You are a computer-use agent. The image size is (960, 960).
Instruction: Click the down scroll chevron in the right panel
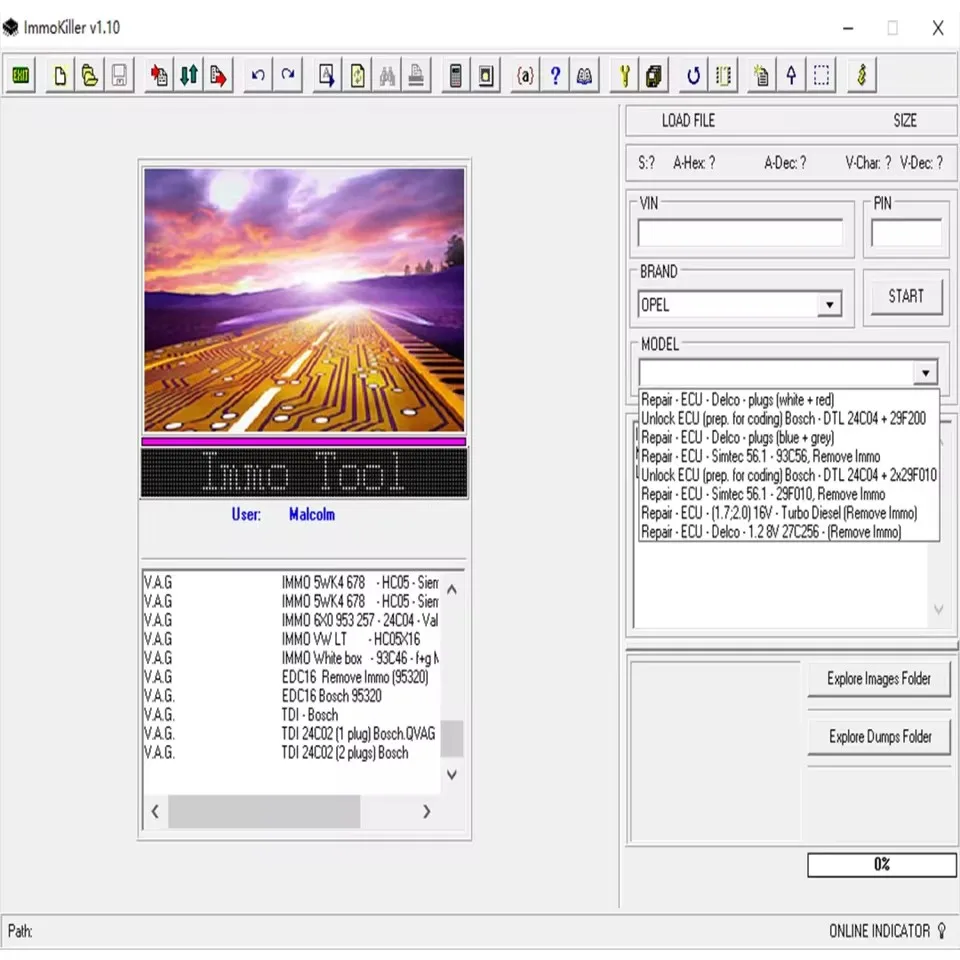pos(938,608)
